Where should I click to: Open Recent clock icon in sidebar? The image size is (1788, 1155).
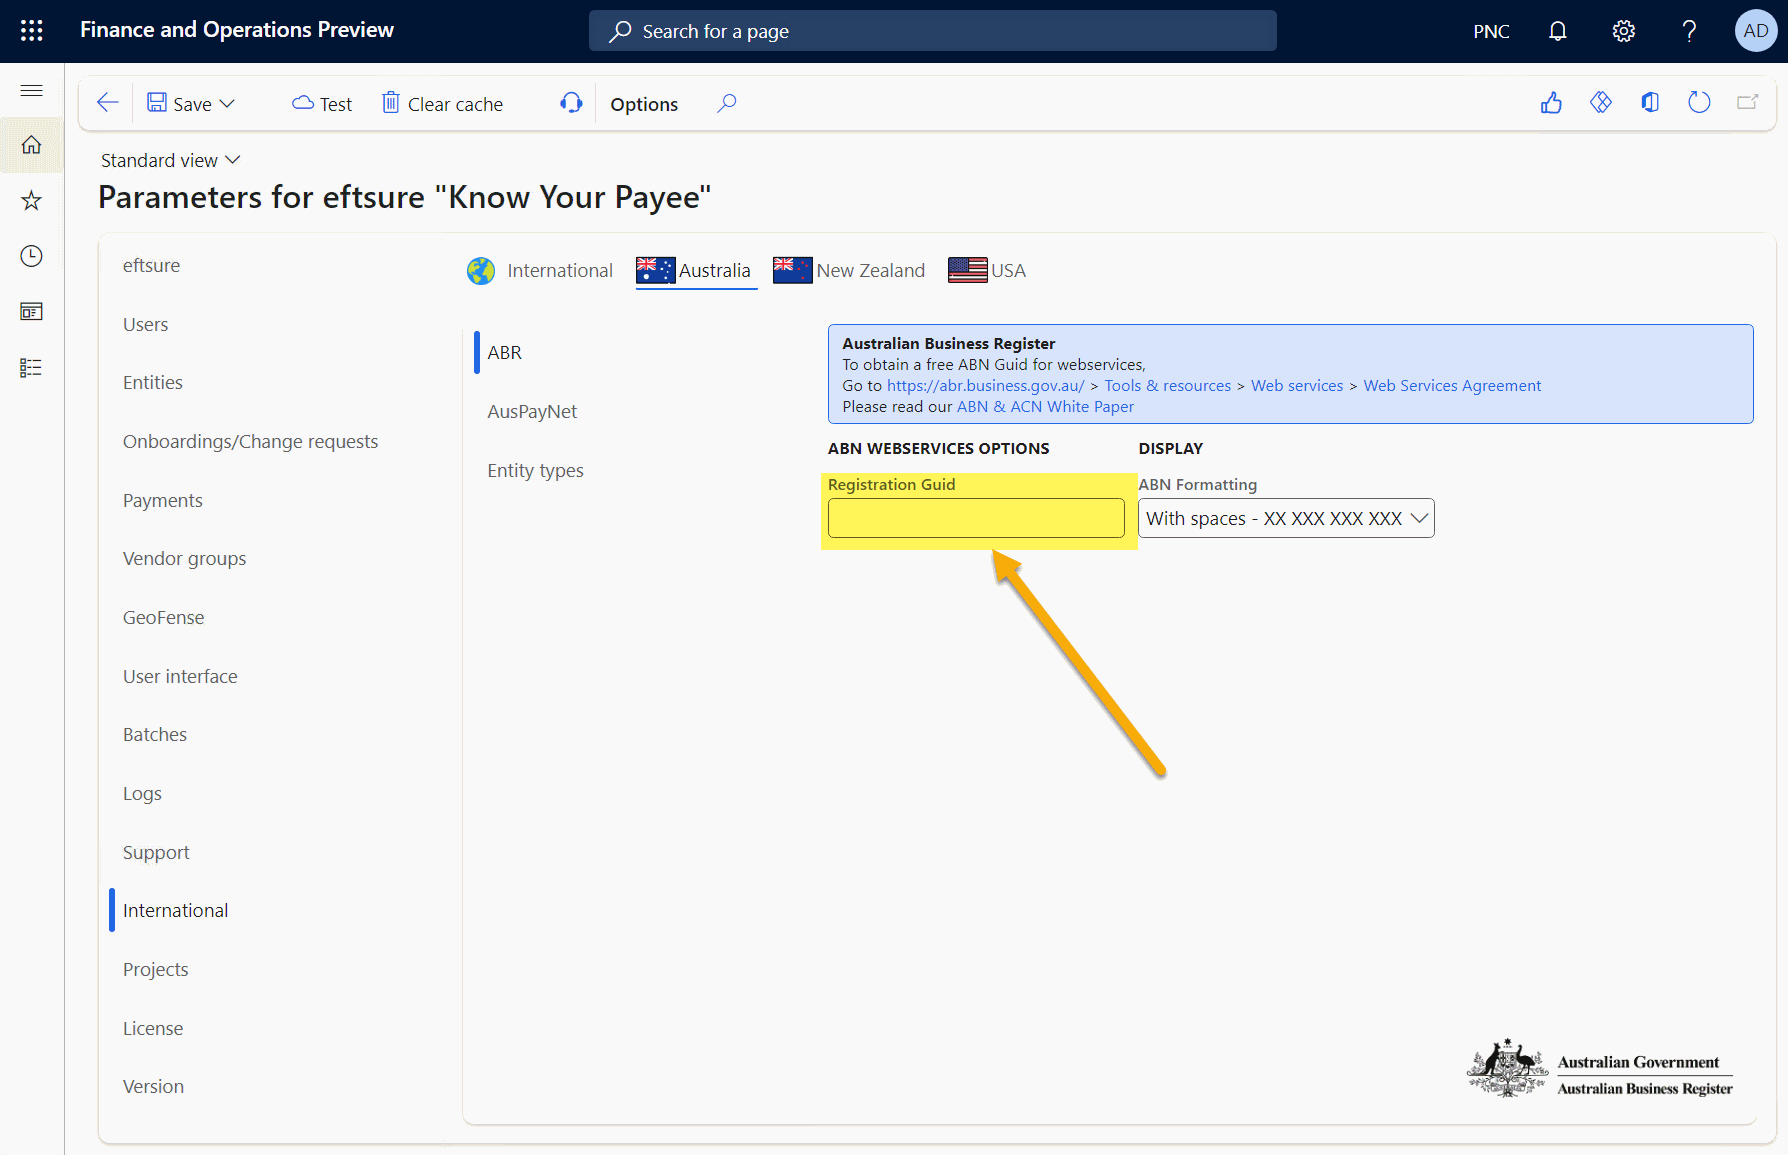pyautogui.click(x=32, y=257)
